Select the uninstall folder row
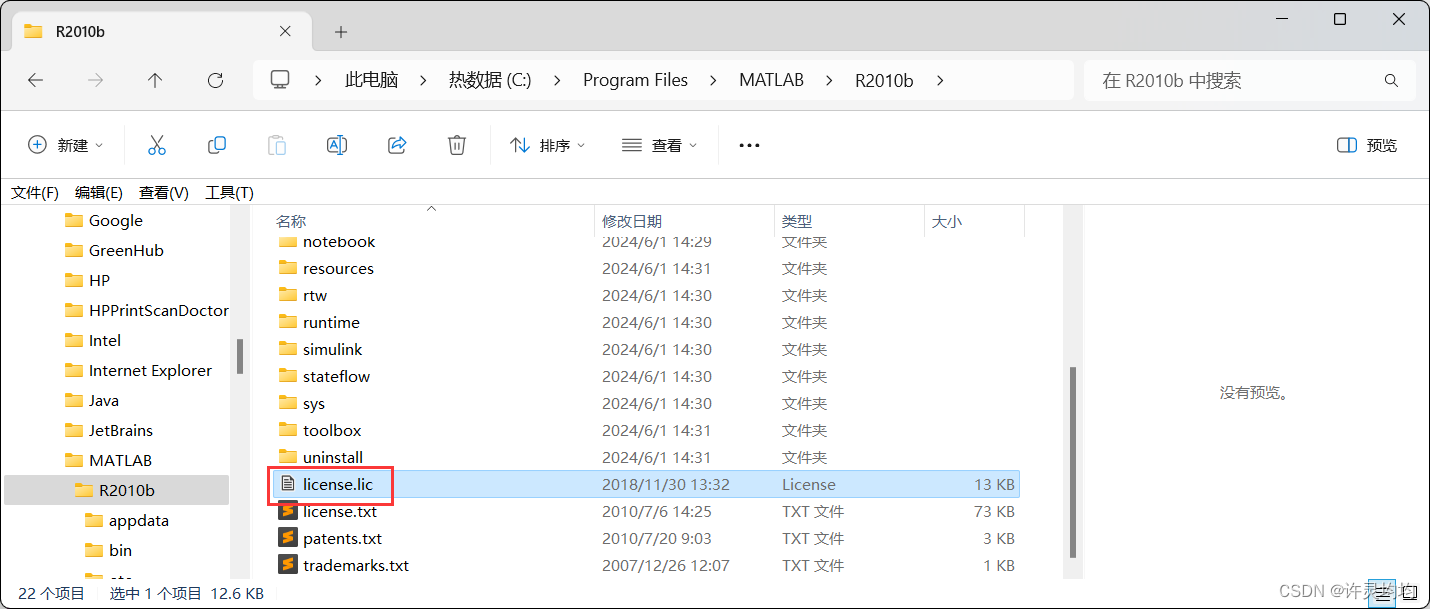 (645, 457)
